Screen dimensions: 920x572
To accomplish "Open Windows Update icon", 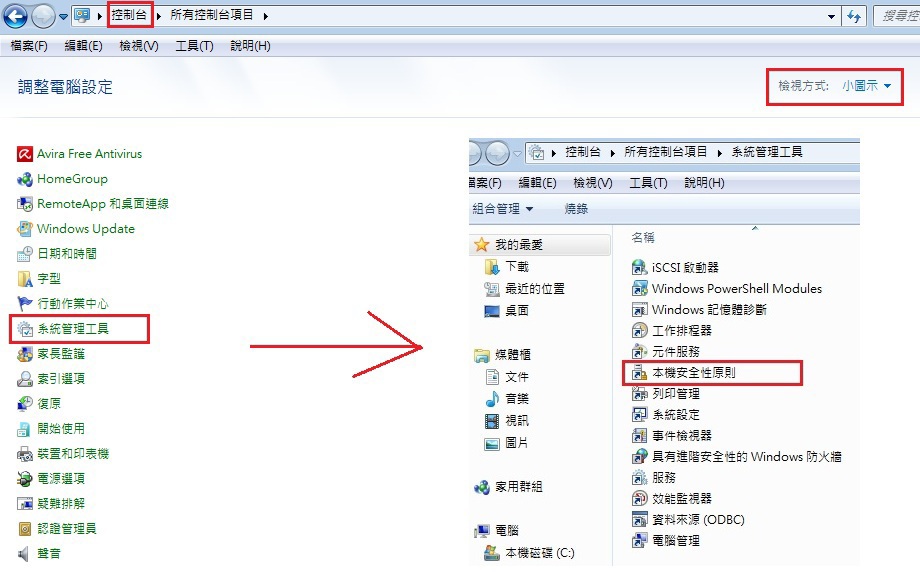I will point(25,229).
